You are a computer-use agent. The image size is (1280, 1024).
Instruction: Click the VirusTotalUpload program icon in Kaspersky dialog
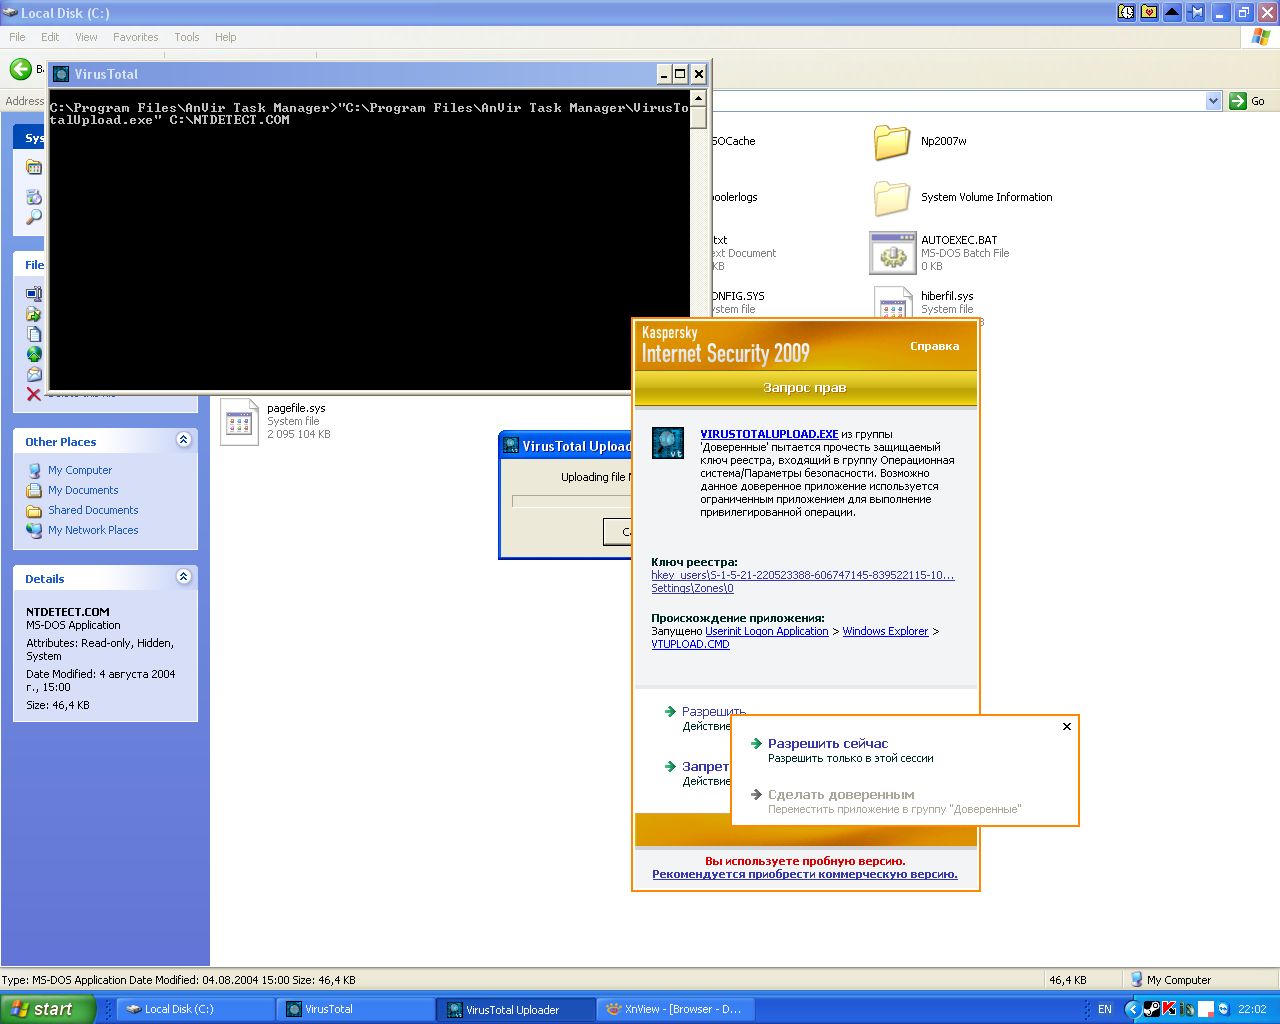click(668, 443)
